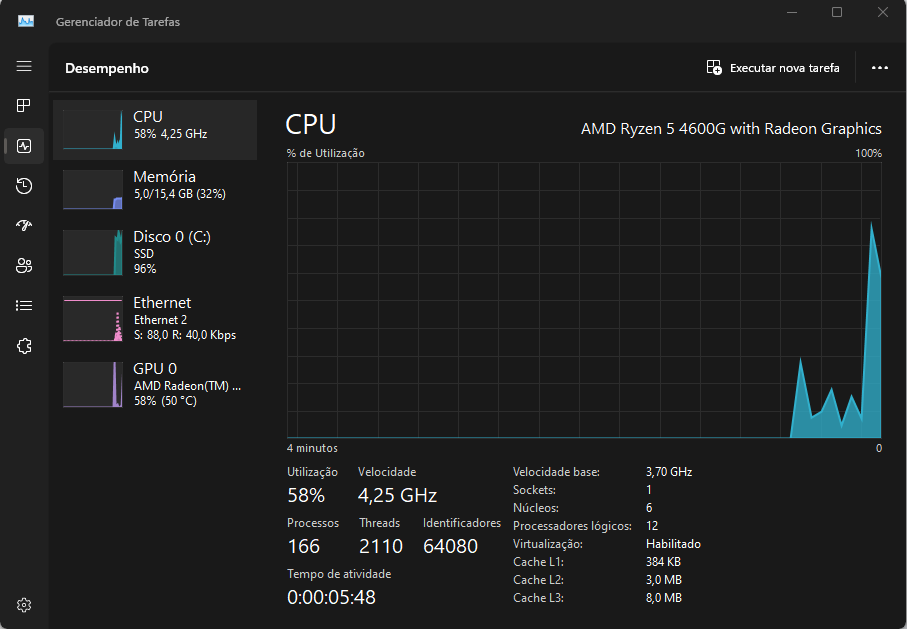The width and height of the screenshot is (907, 629).
Task: Select the Memória performance item
Action: coord(155,189)
